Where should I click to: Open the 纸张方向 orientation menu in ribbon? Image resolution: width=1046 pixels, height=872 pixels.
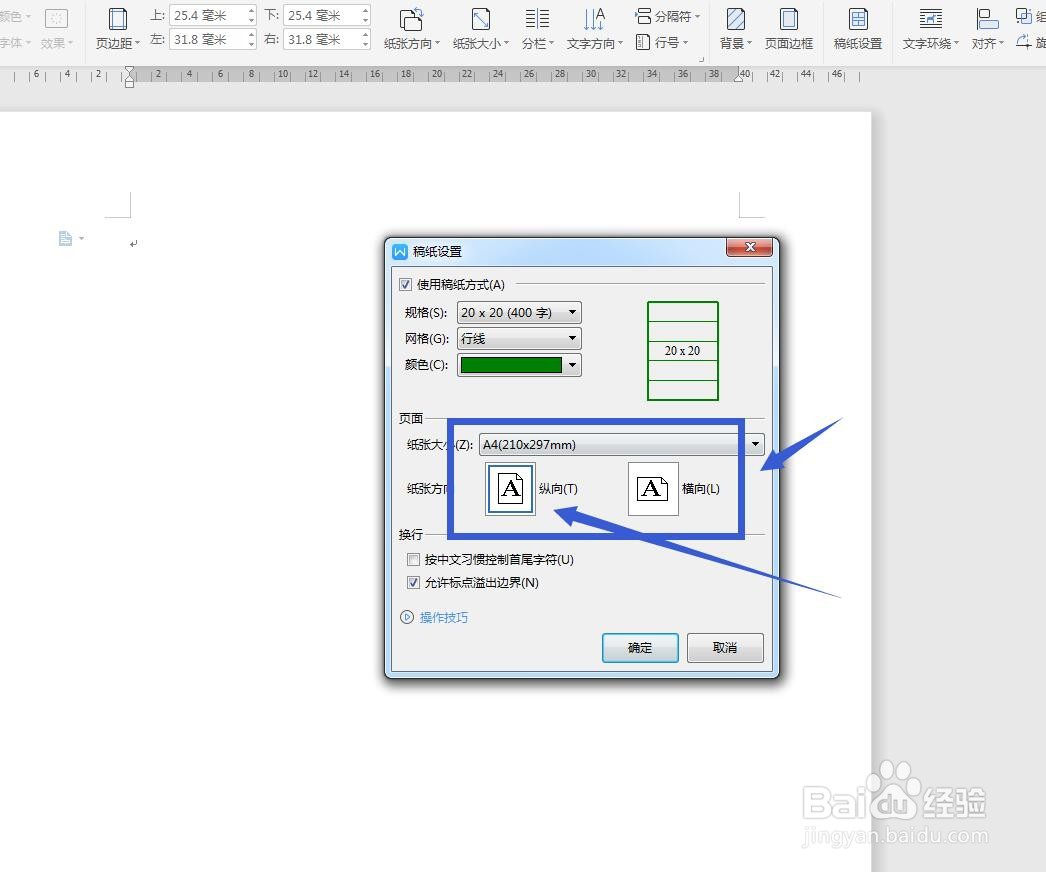point(412,29)
